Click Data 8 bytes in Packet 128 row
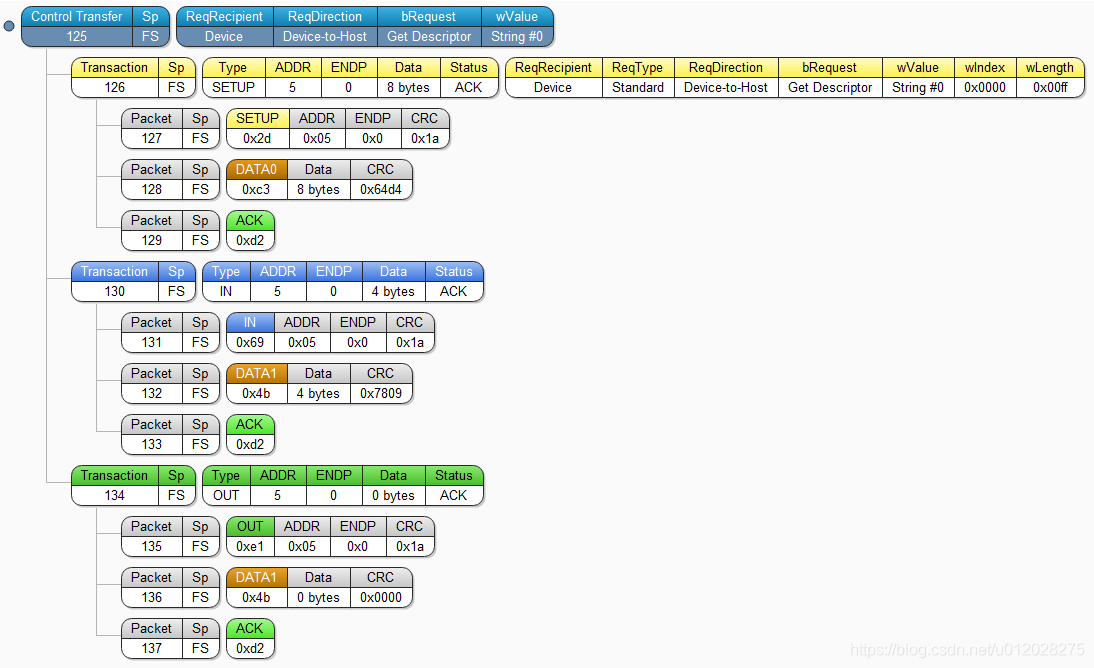Viewport: 1094px width, 668px height. (x=318, y=179)
